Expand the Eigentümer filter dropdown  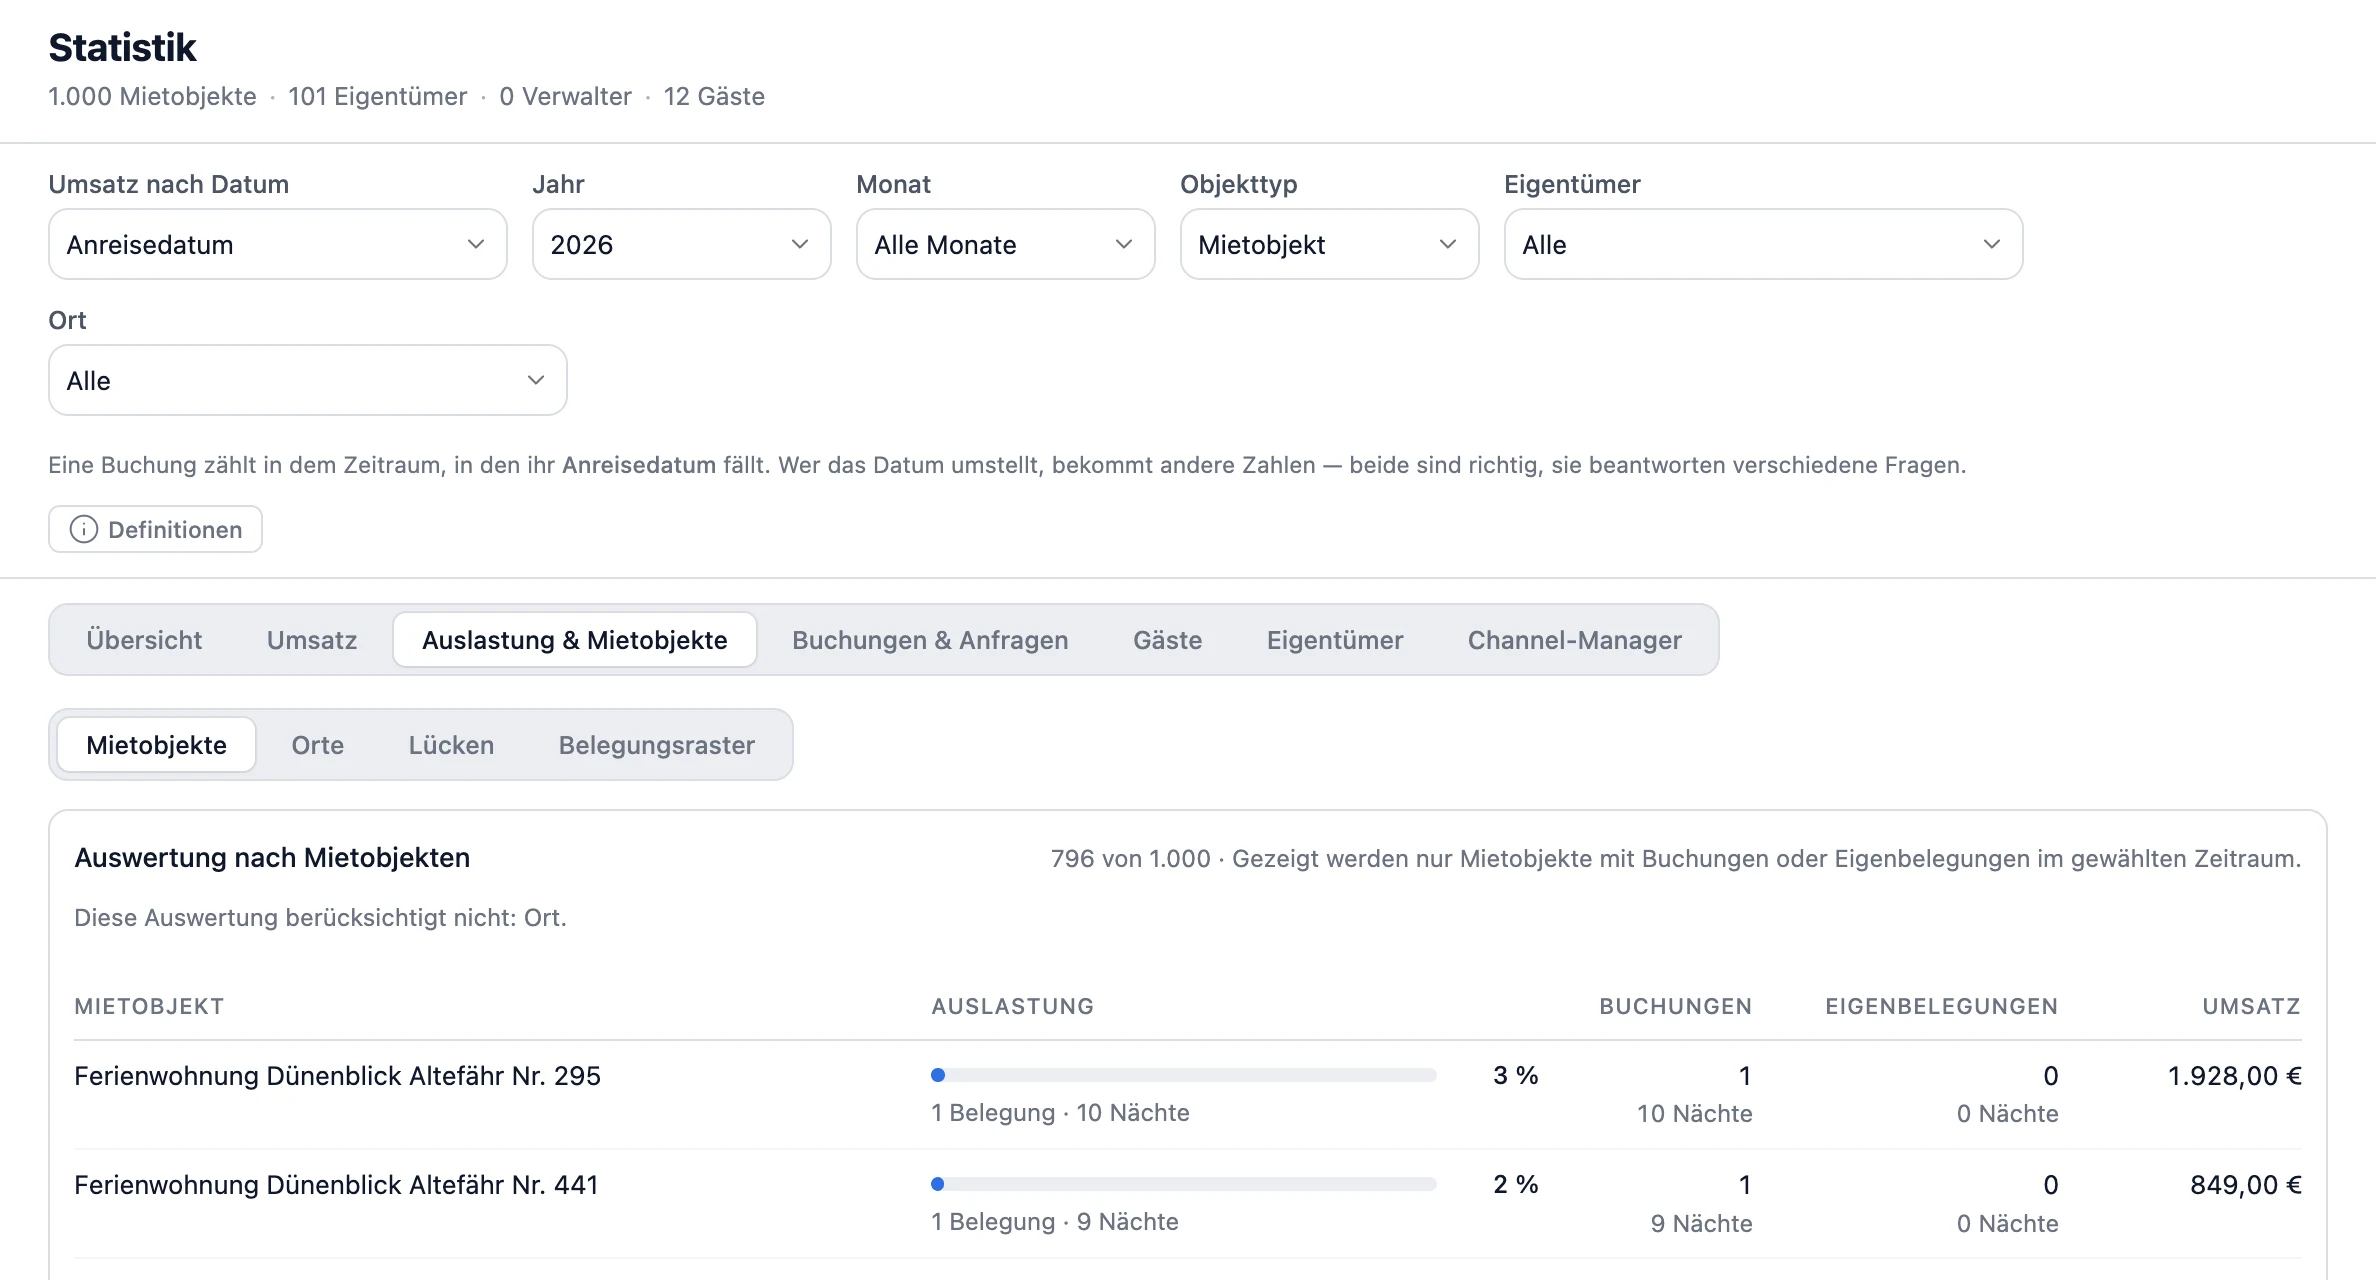click(1763, 244)
